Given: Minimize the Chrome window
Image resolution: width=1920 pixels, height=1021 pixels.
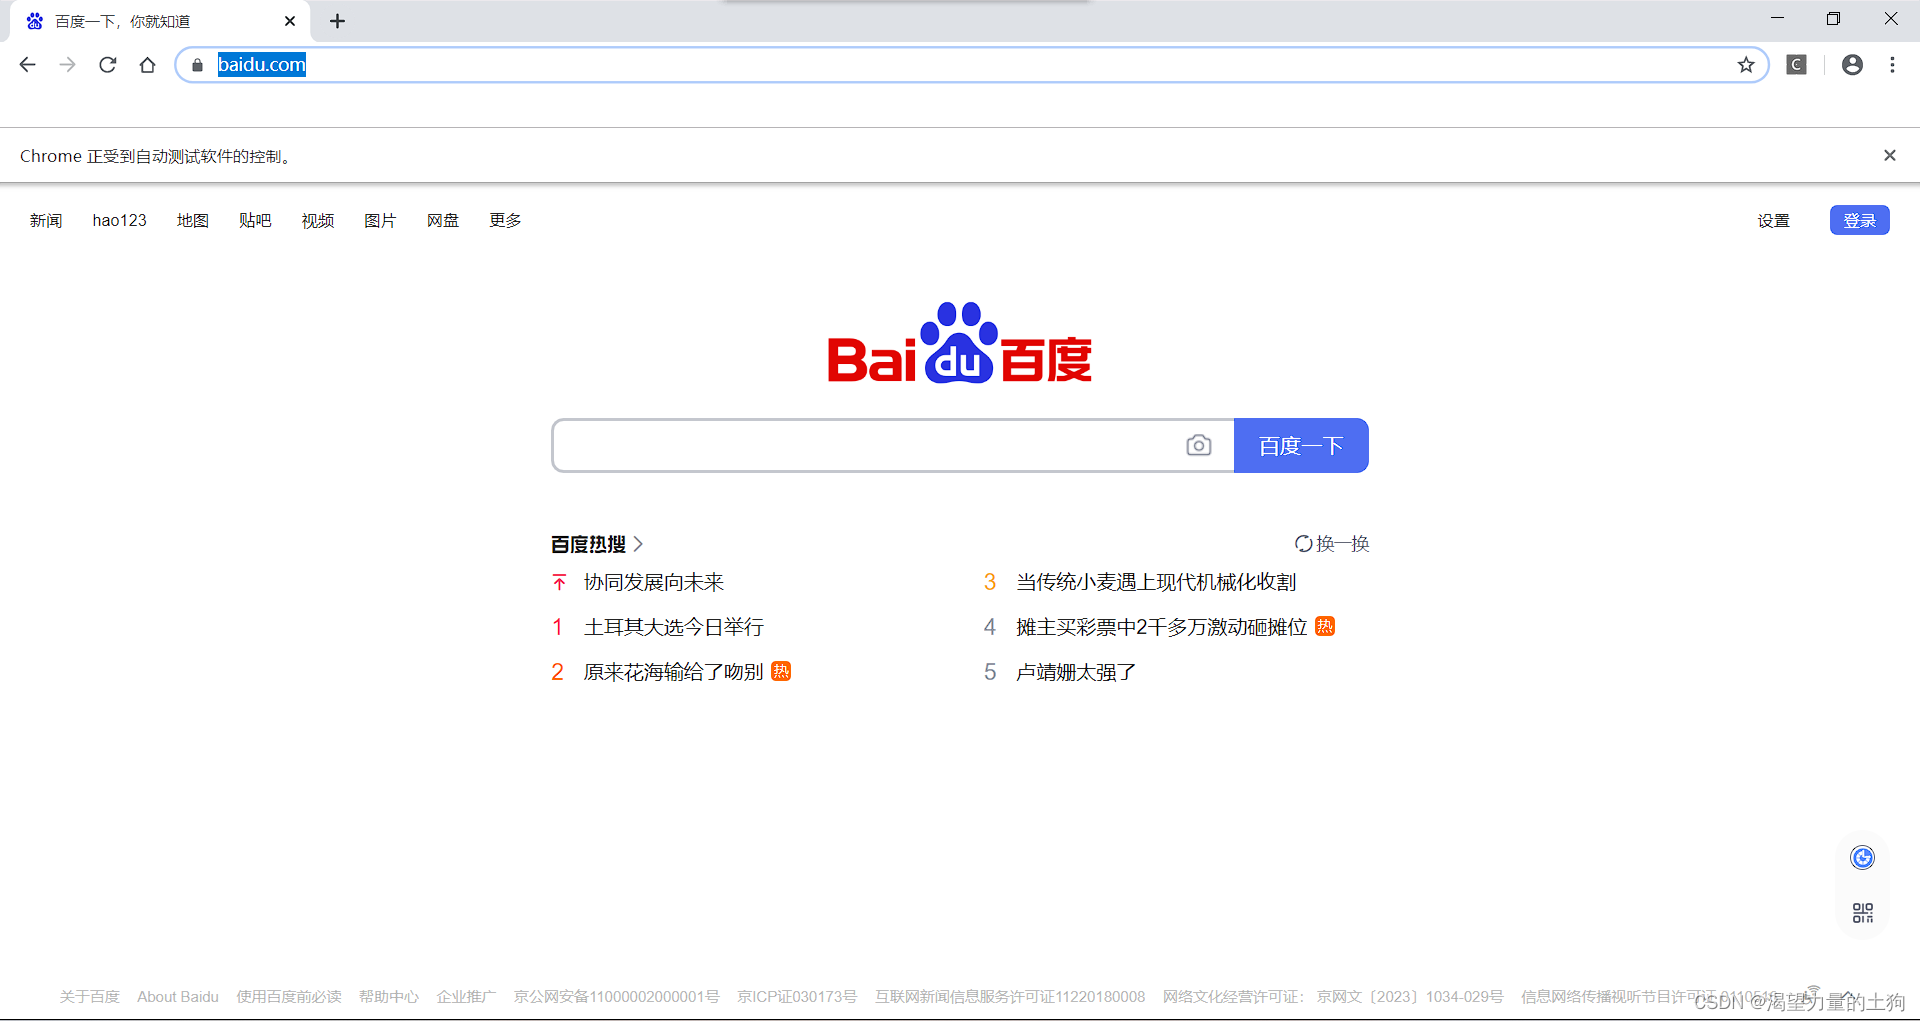Looking at the screenshot, I should tap(1777, 19).
